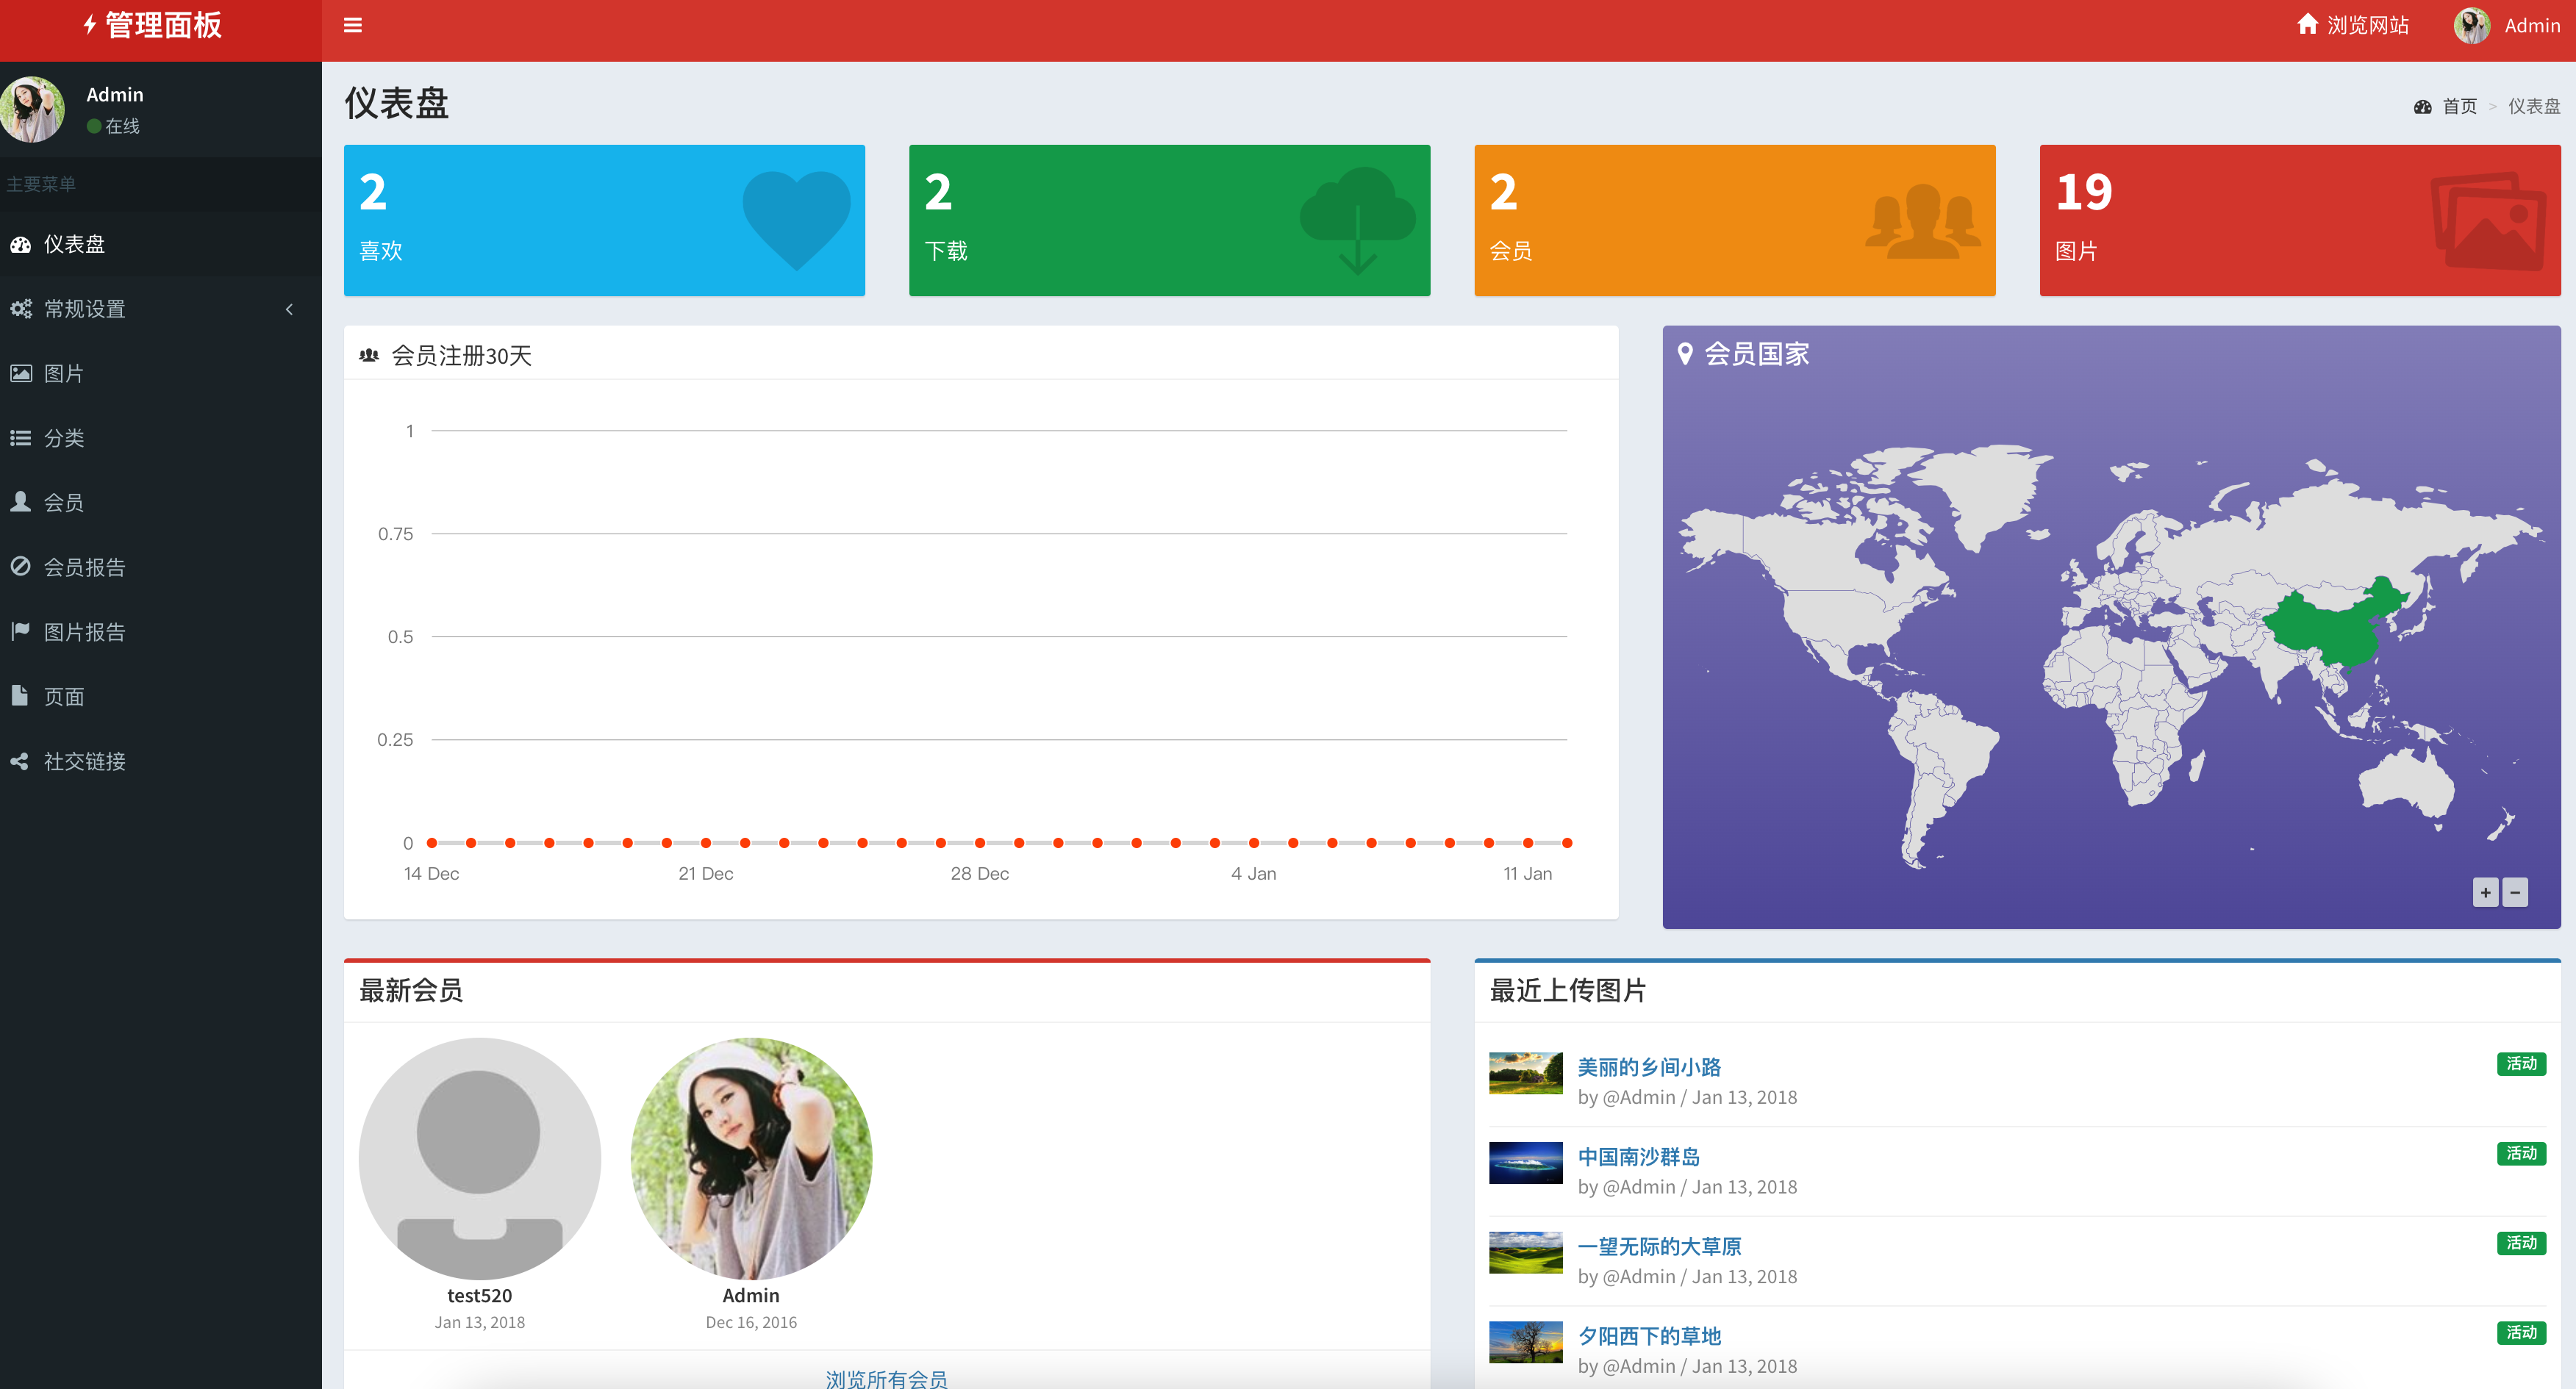Click the users icon on 会员 card

pyautogui.click(x=1922, y=222)
